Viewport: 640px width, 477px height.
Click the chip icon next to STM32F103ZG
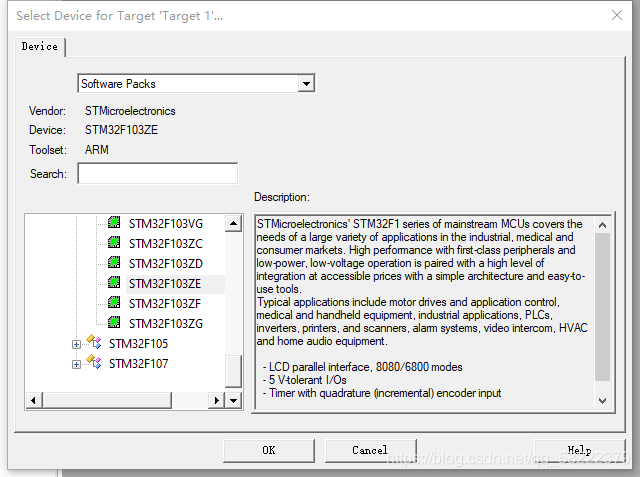(114, 322)
